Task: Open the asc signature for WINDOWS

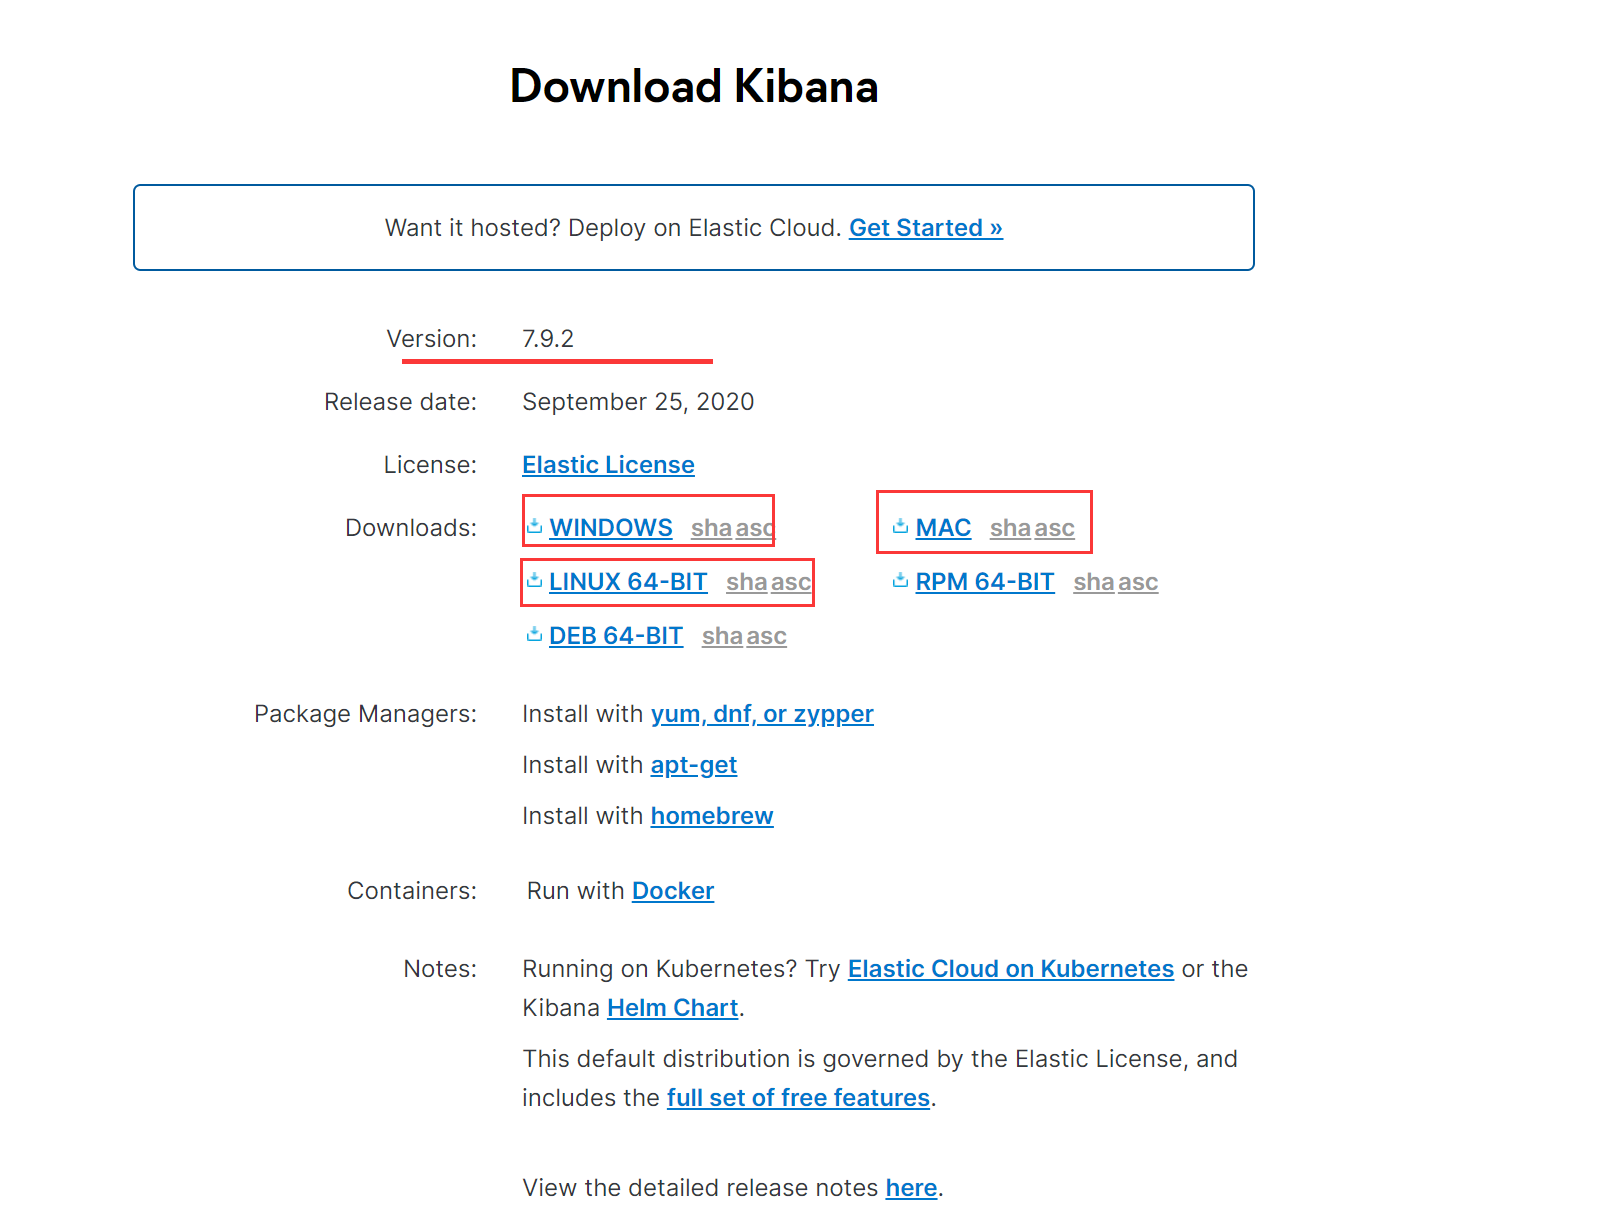Action: [x=755, y=528]
